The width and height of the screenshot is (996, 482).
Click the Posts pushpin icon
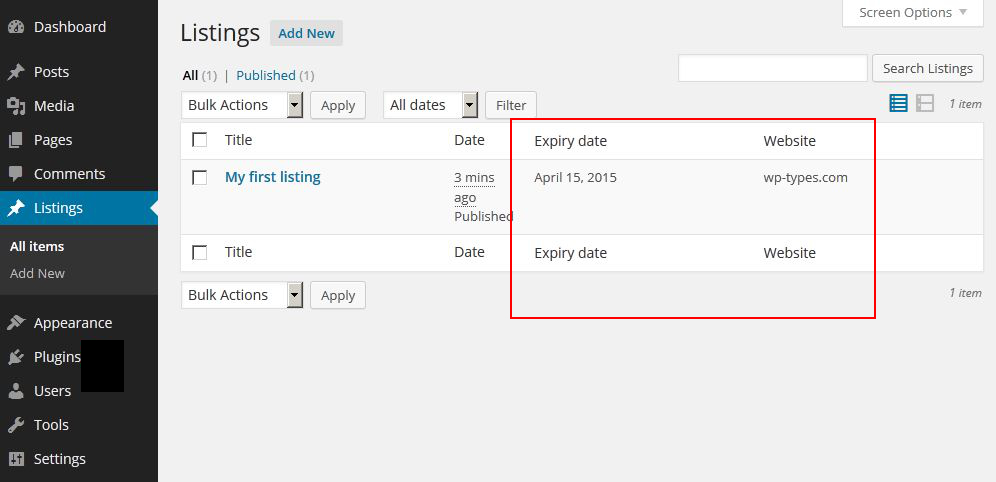[x=16, y=72]
